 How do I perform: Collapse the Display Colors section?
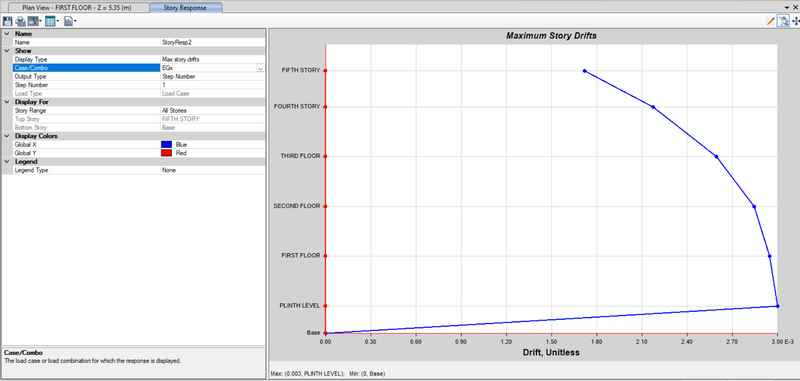click(x=7, y=136)
